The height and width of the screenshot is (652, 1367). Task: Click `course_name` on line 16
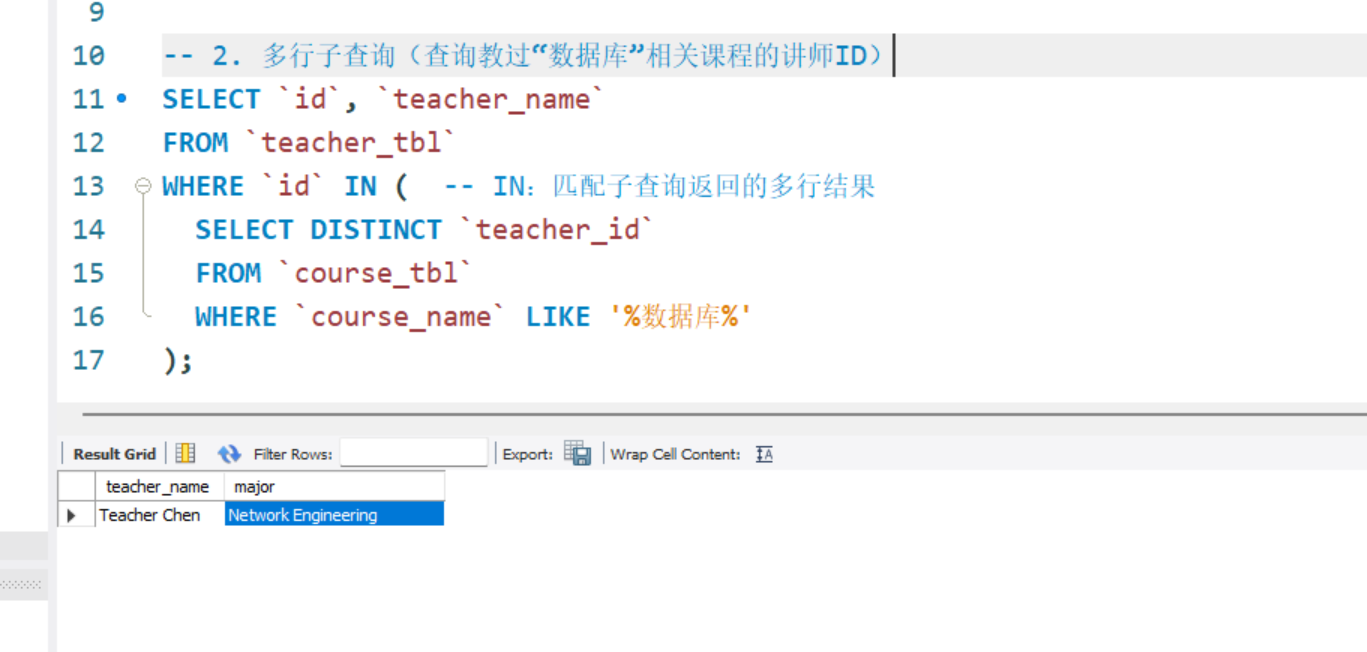point(401,316)
